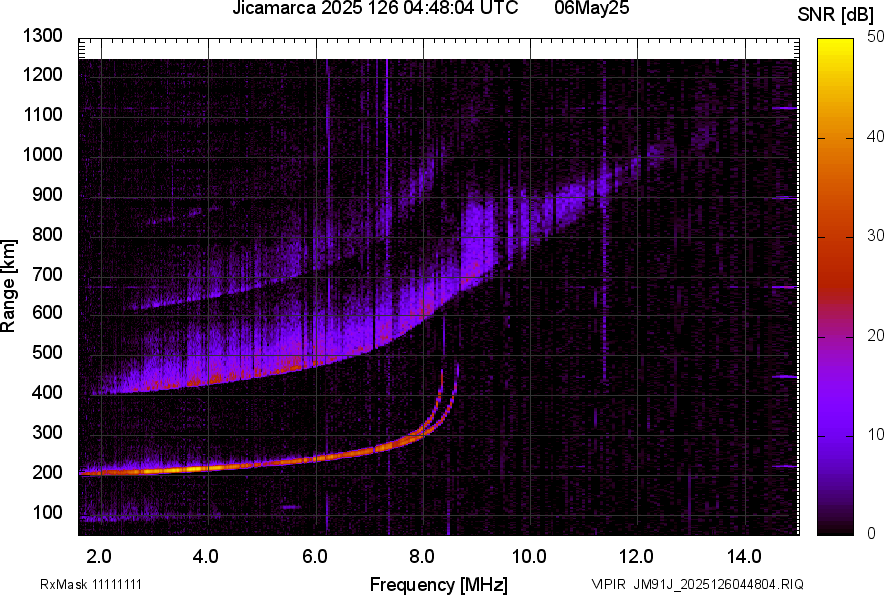Click the SNR colorbar gradient
The width and height of the screenshot is (884, 595).
[836, 287]
